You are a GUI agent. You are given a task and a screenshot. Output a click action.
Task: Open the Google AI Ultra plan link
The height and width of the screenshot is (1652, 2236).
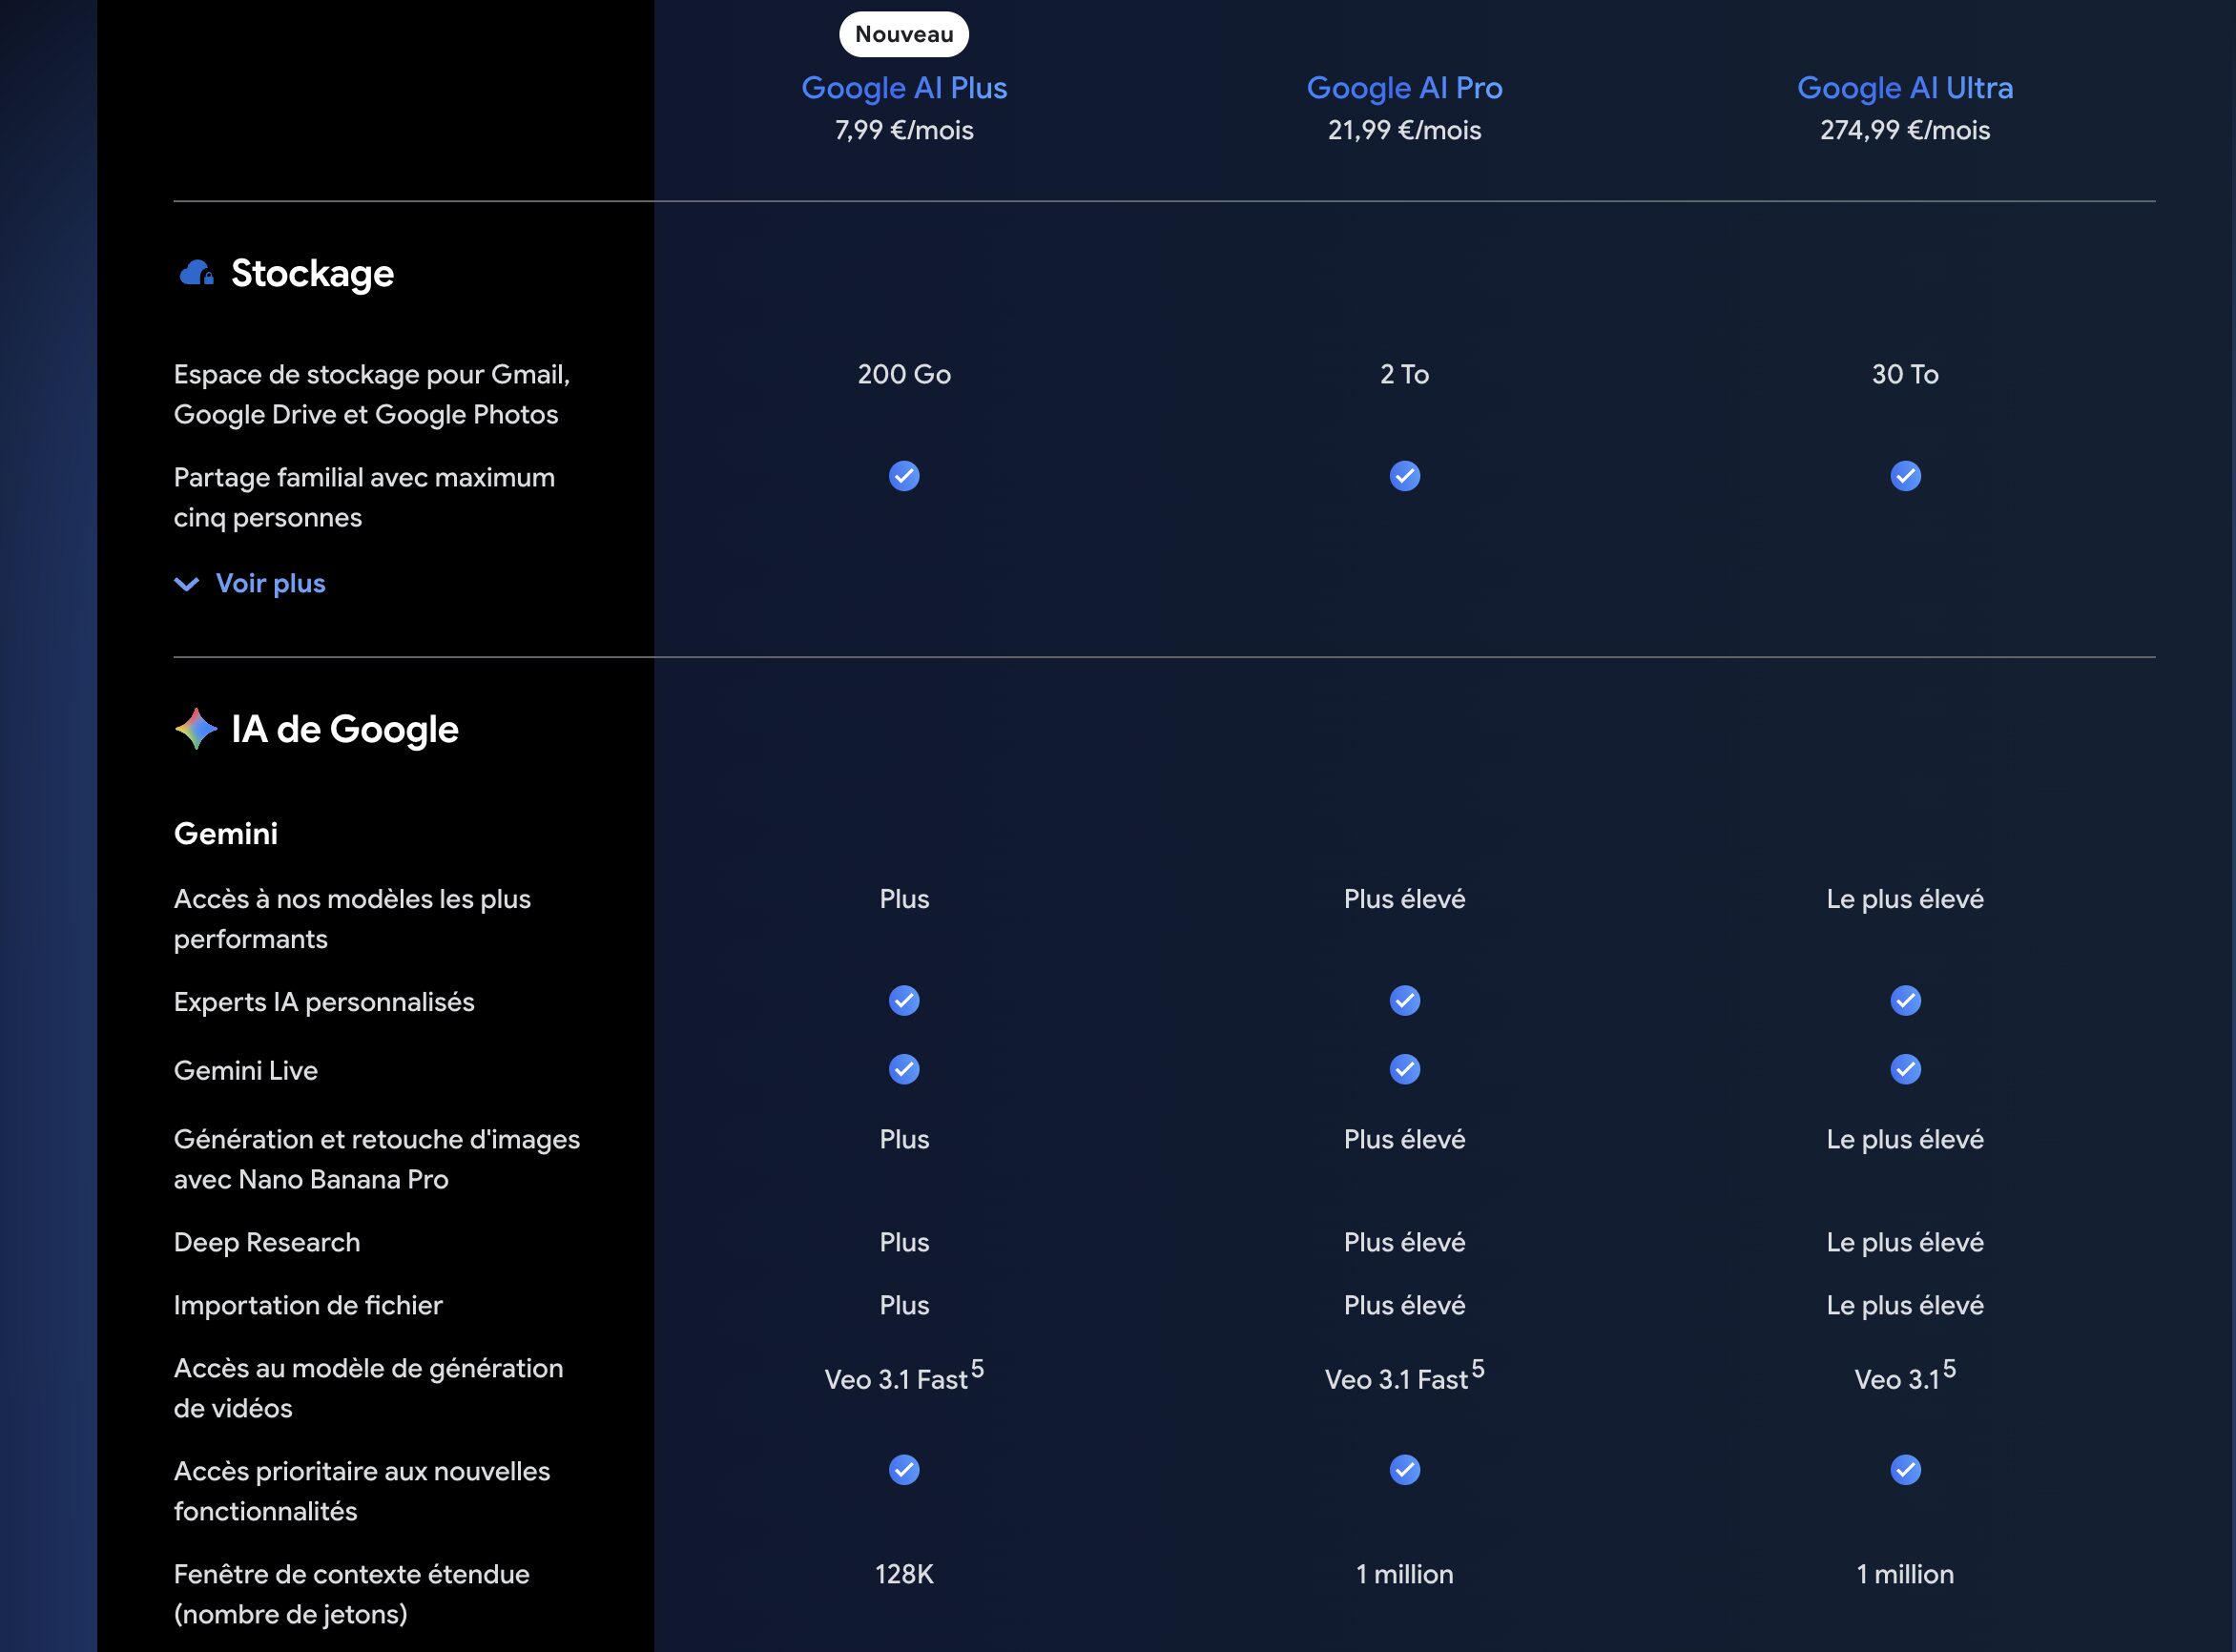pos(1905,88)
